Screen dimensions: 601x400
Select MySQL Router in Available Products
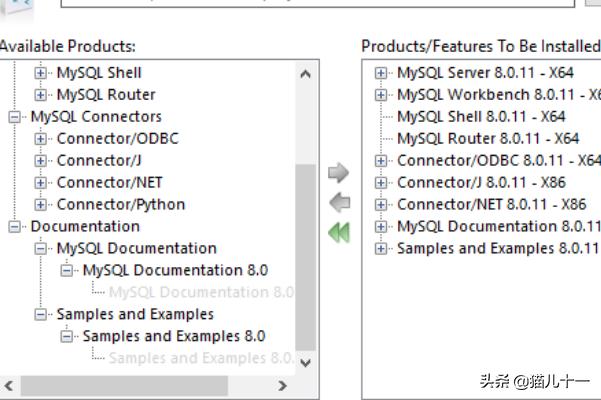click(x=106, y=95)
